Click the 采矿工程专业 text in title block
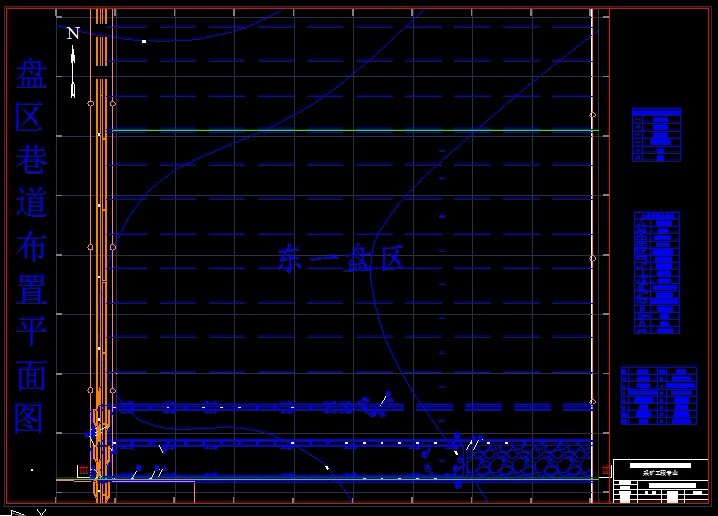The width and height of the screenshot is (718, 516). tap(660, 473)
